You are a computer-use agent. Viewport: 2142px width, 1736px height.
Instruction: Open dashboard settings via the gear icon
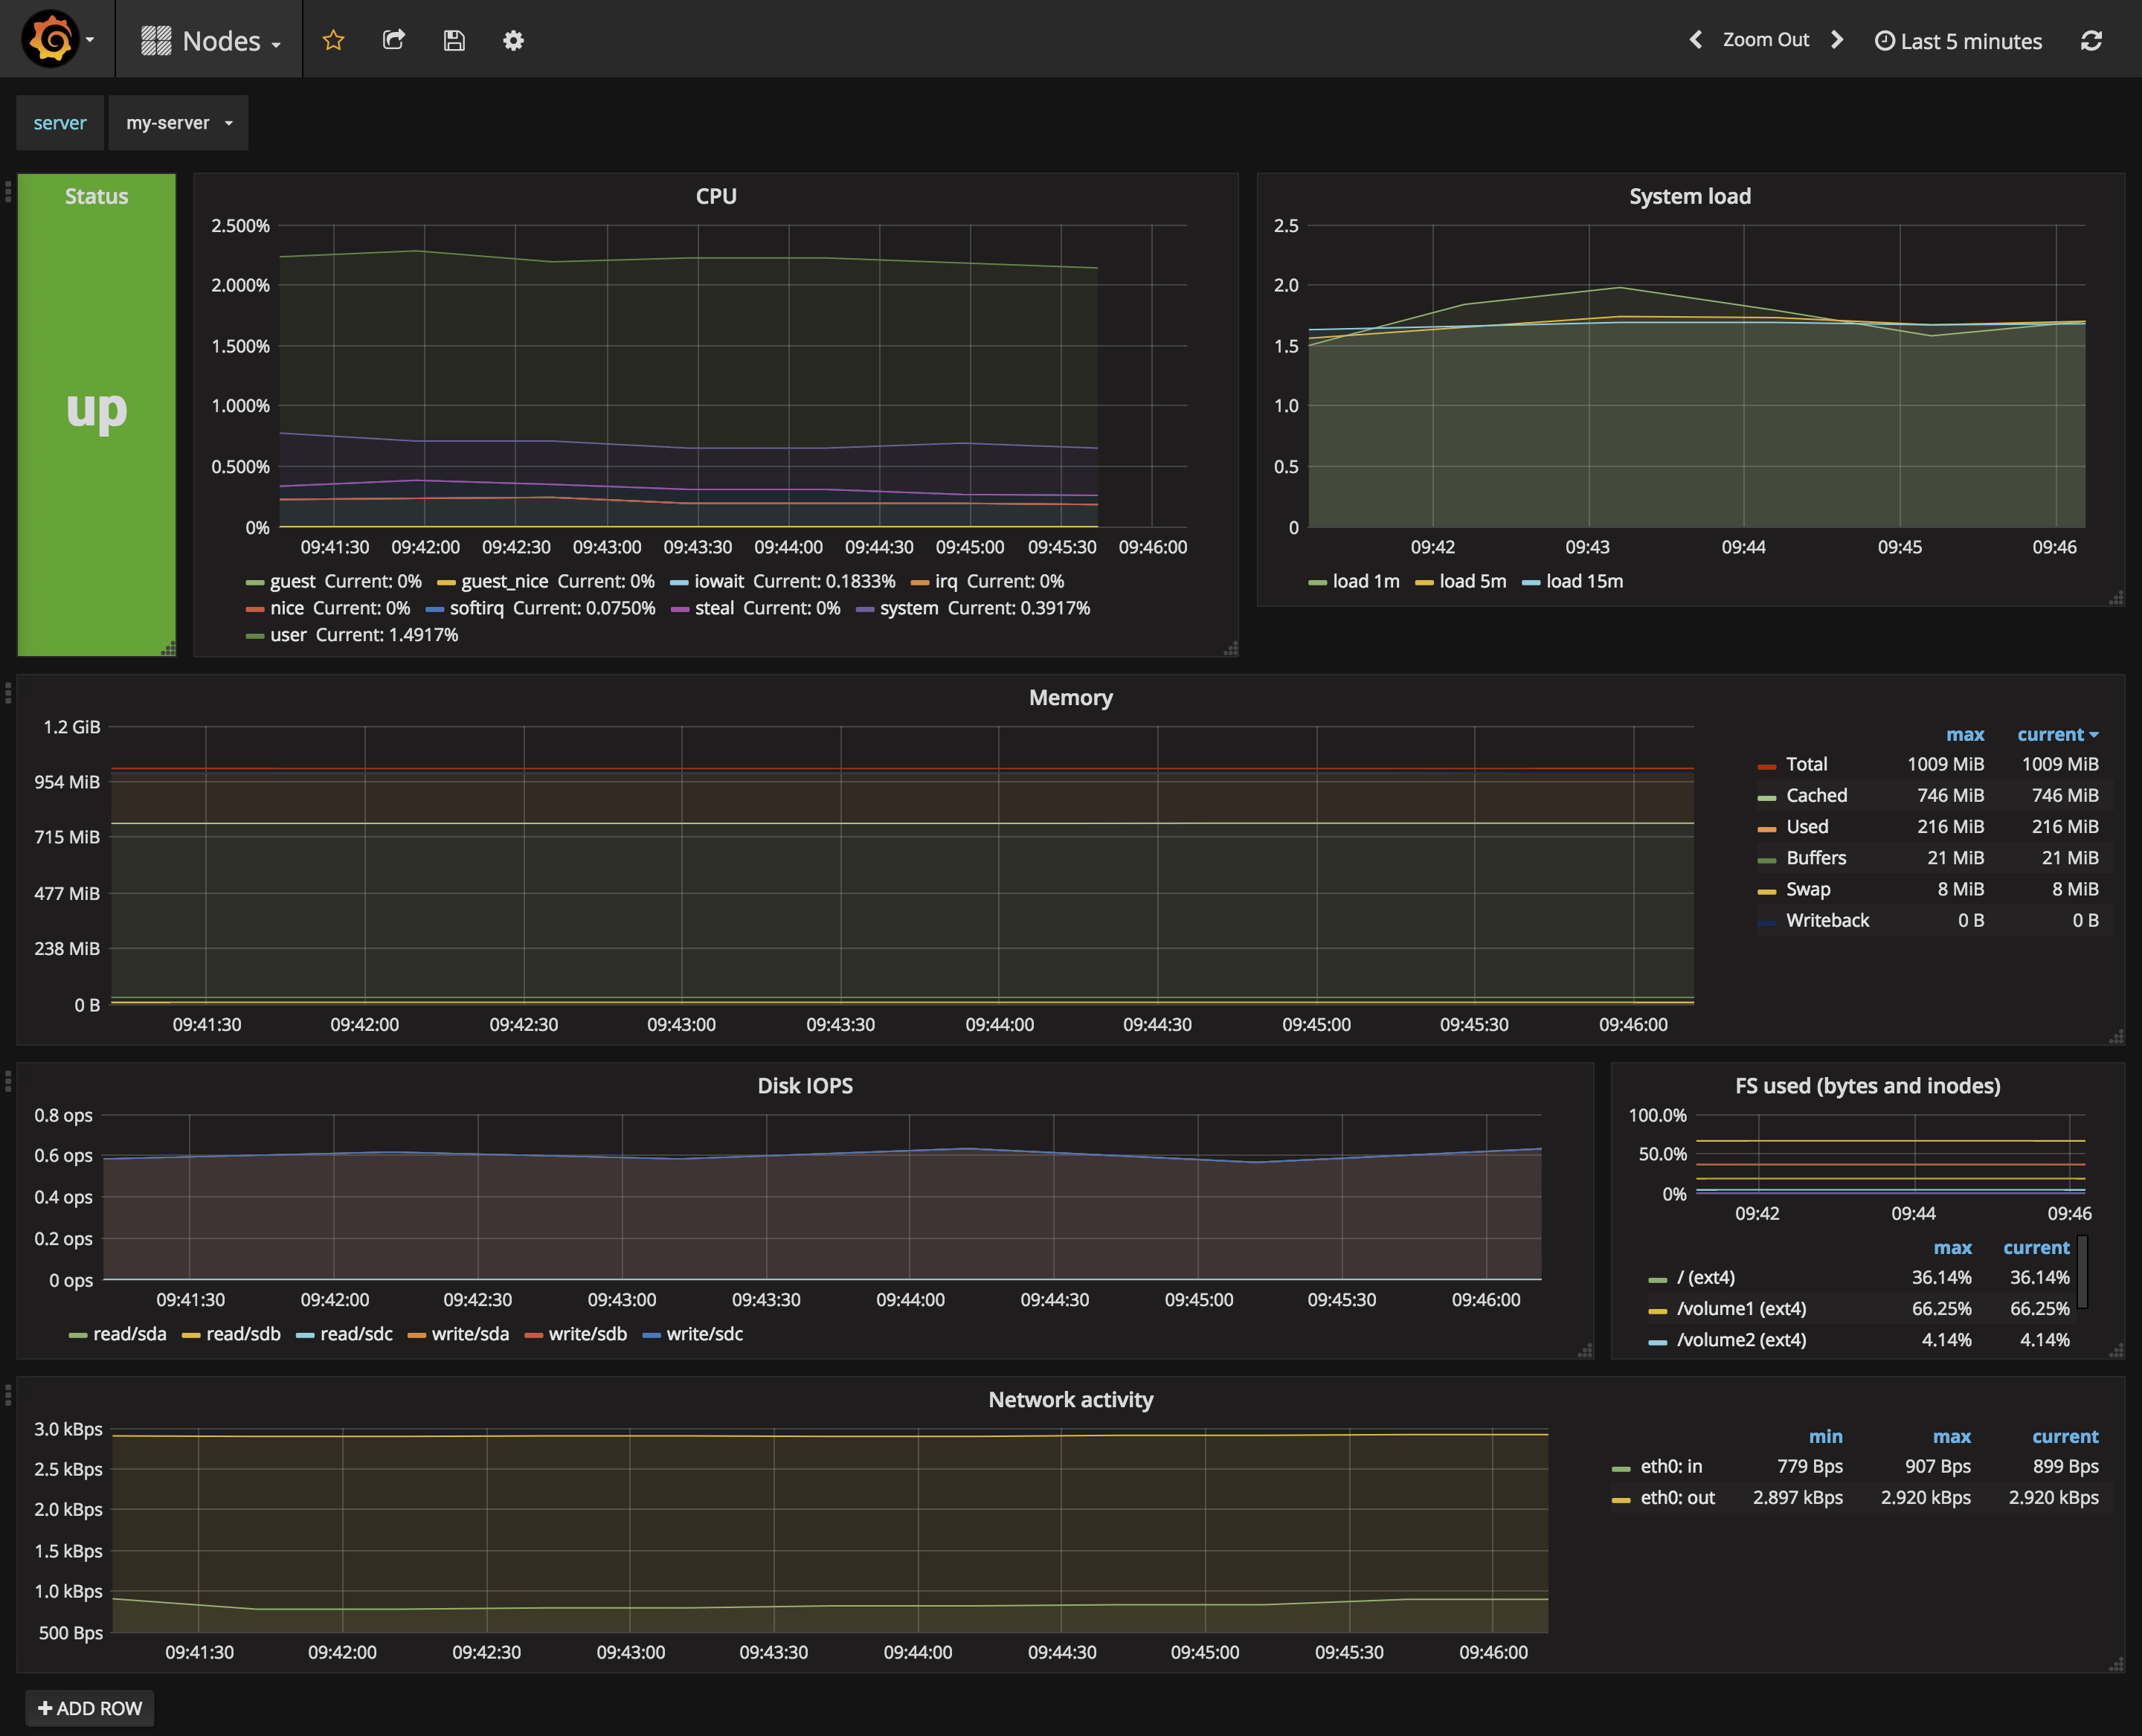513,40
